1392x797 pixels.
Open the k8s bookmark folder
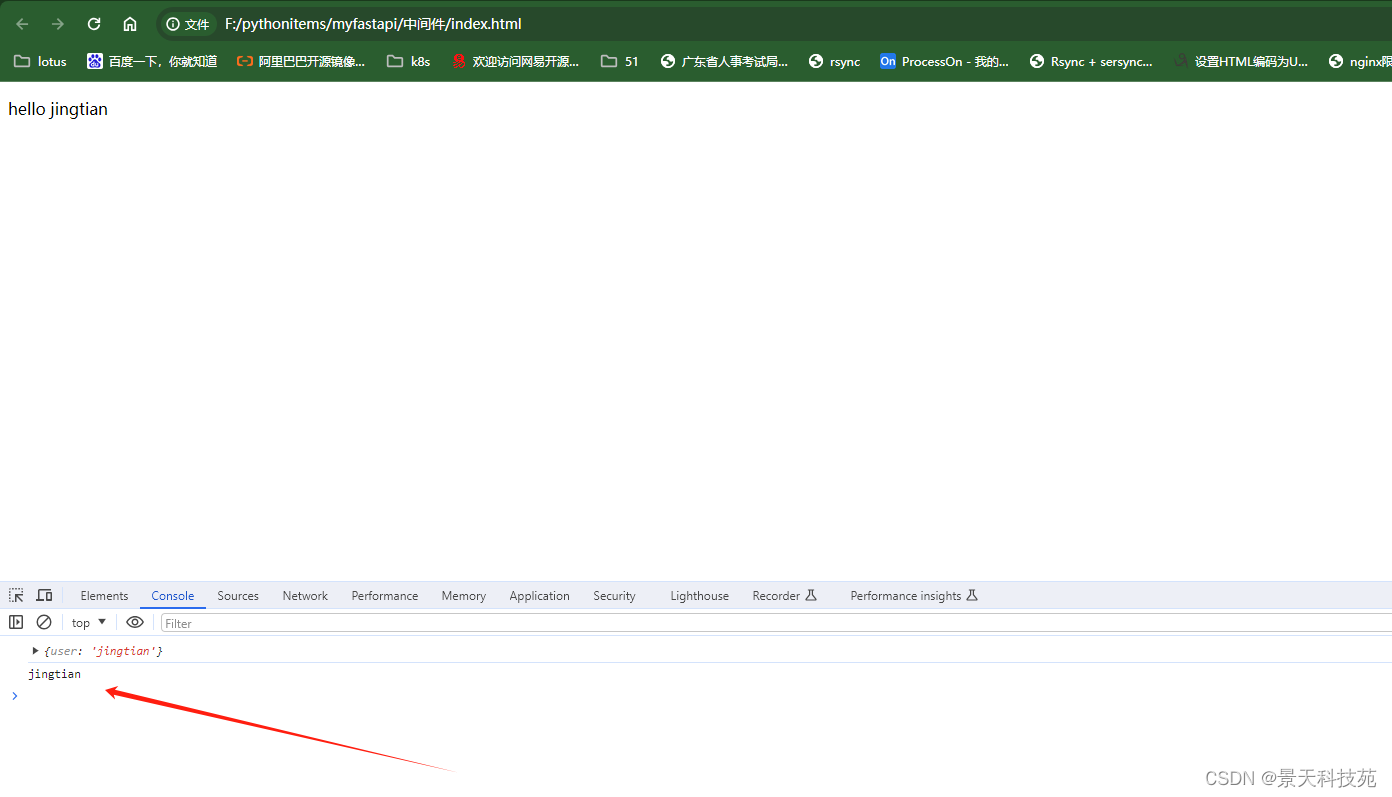pyautogui.click(x=409, y=61)
